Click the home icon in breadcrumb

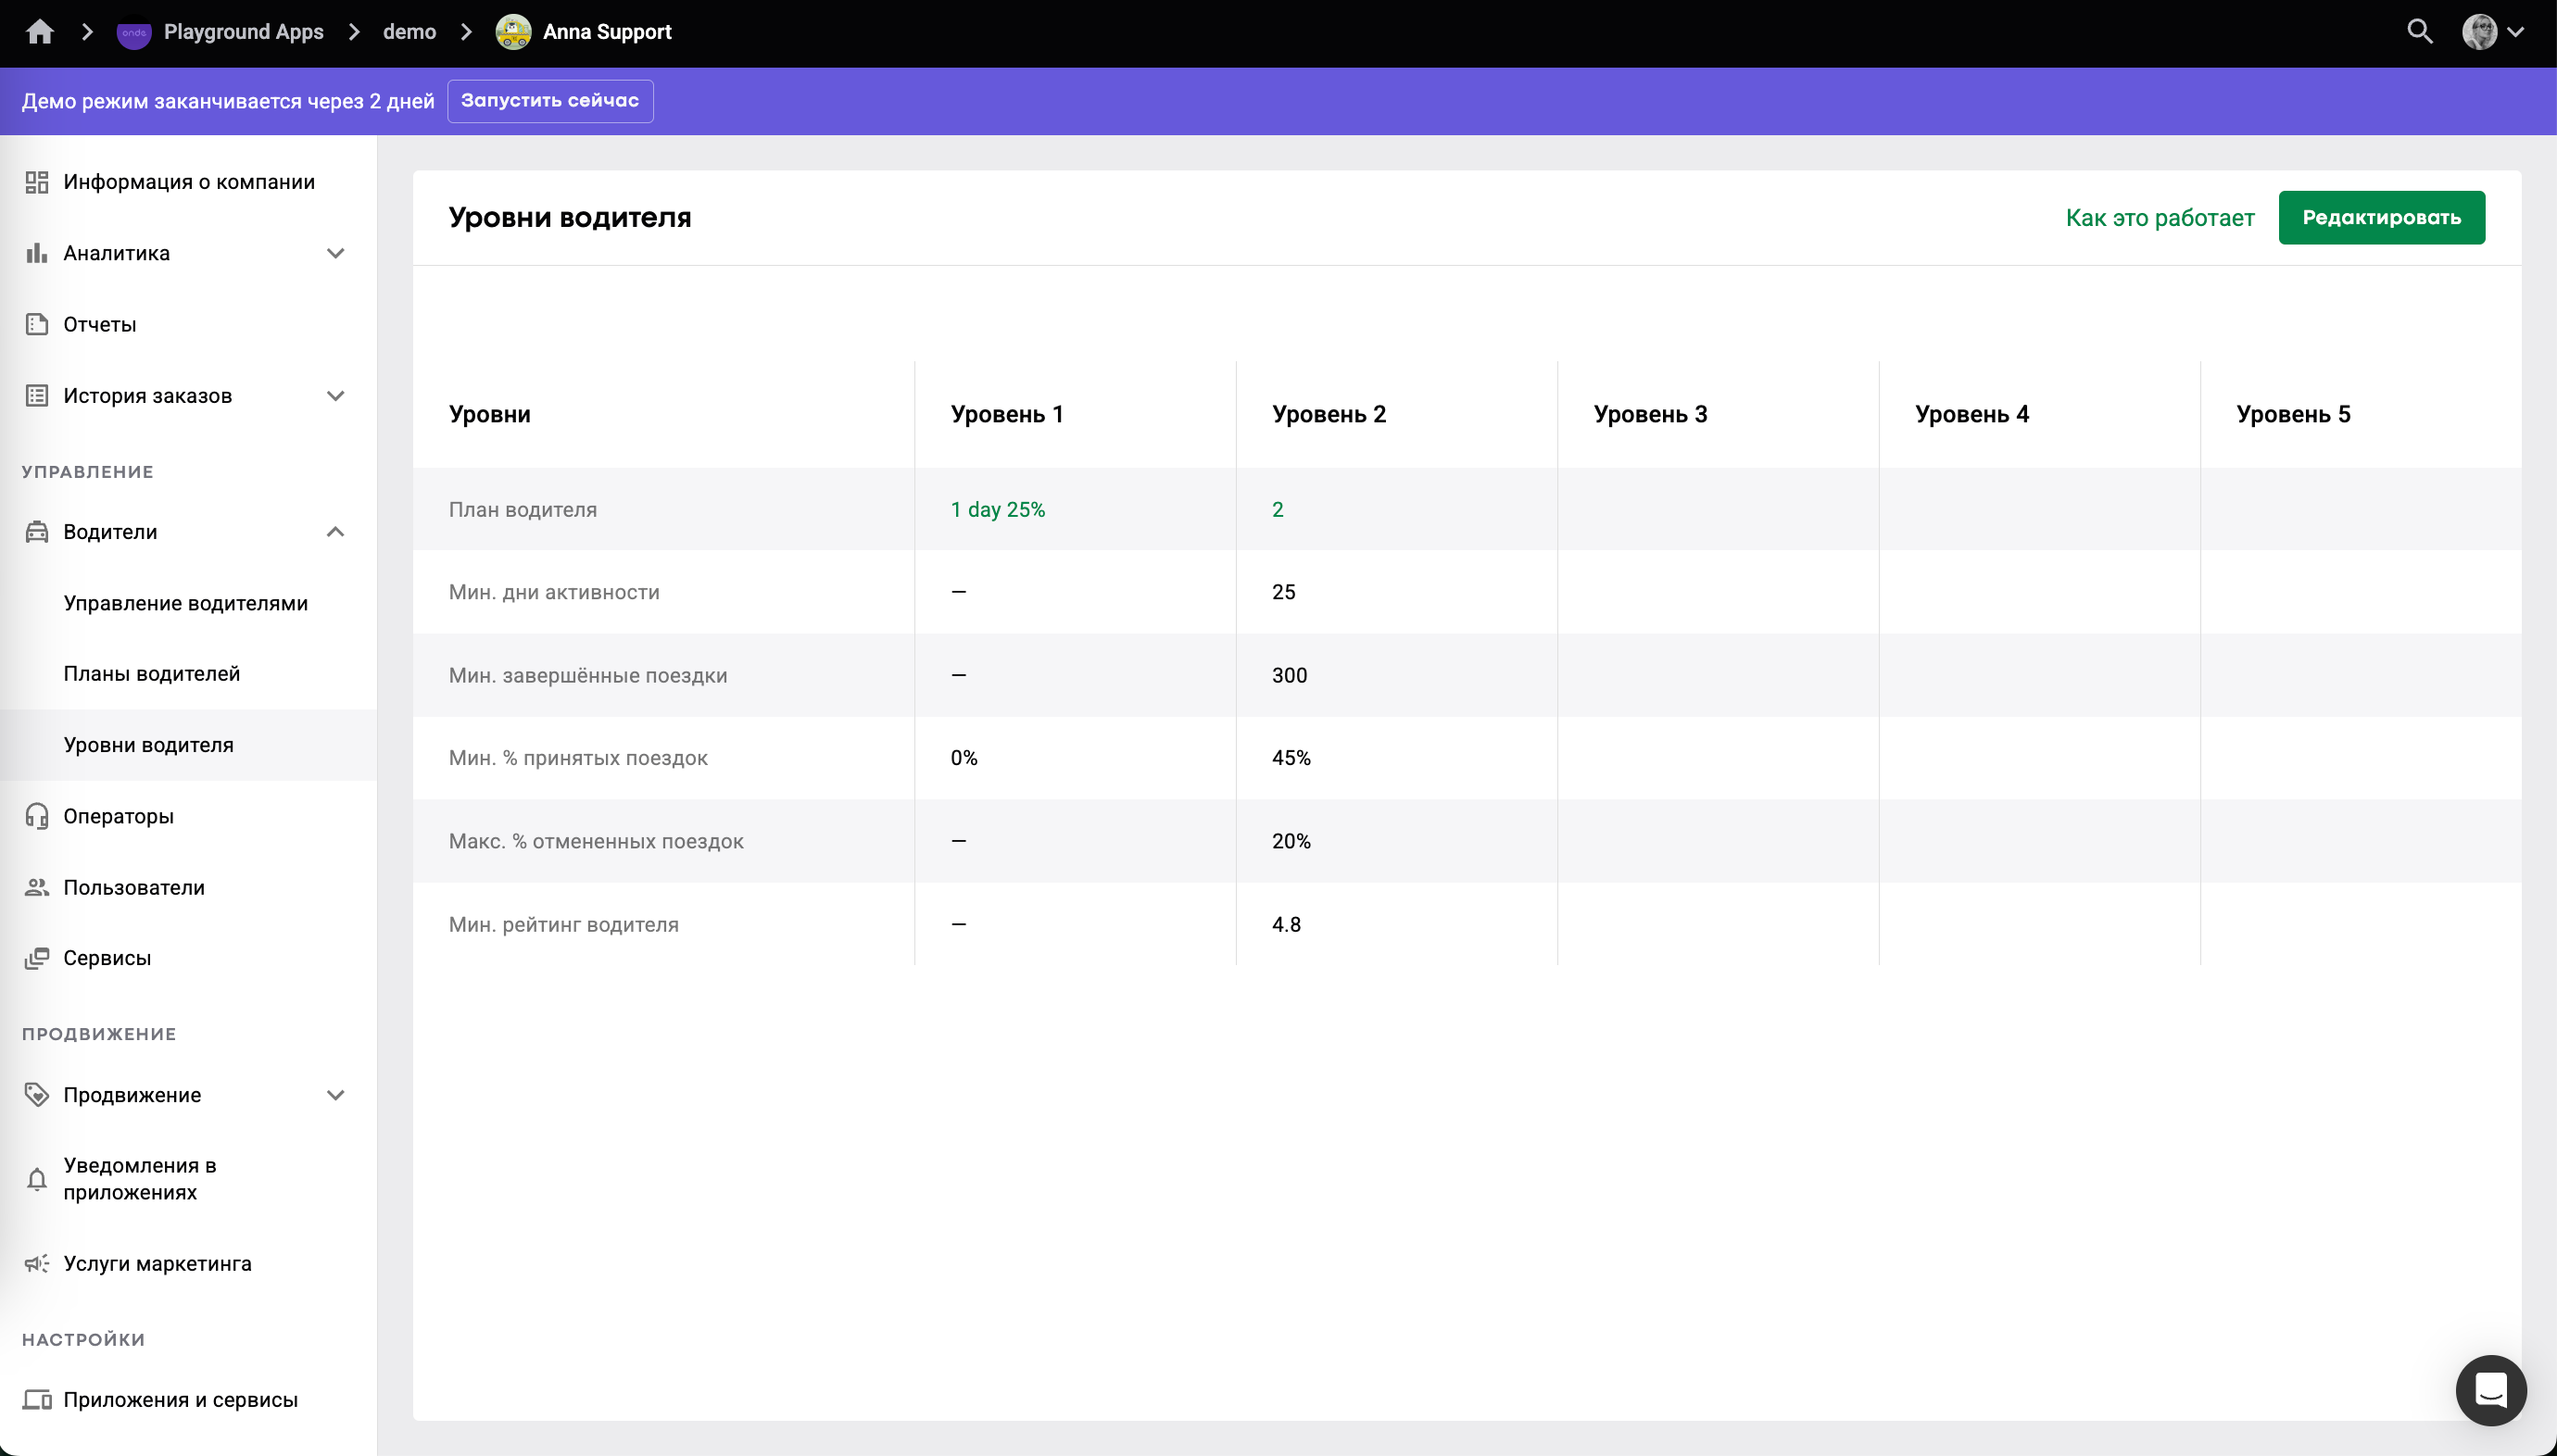(x=40, y=32)
